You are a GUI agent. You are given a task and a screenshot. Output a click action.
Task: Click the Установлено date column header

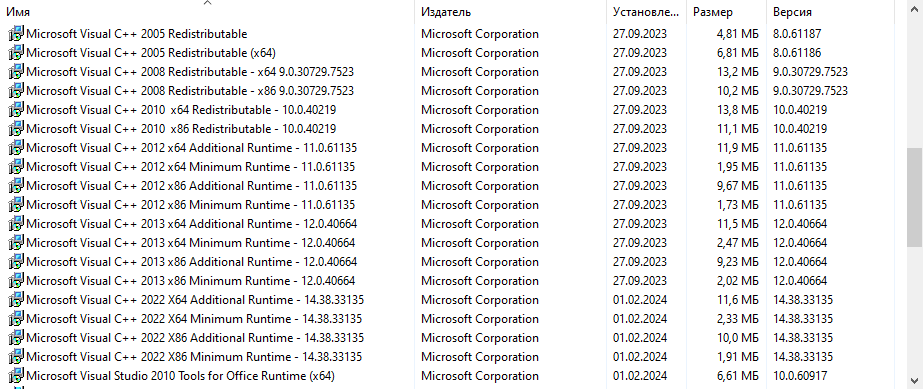pyautogui.click(x=646, y=12)
